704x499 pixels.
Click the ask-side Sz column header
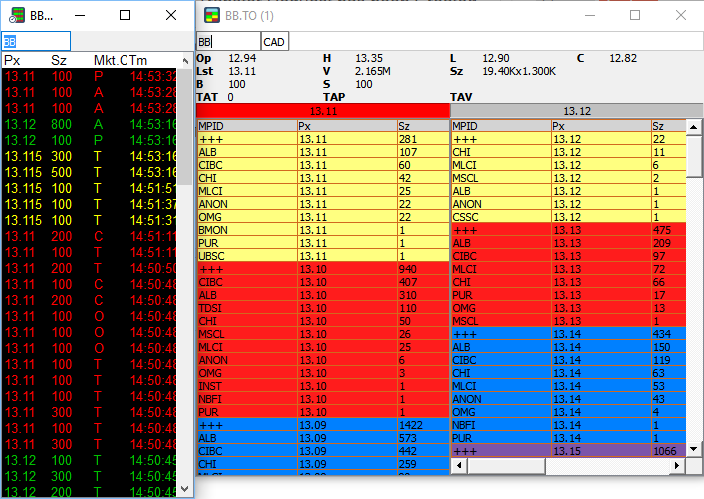pos(663,126)
